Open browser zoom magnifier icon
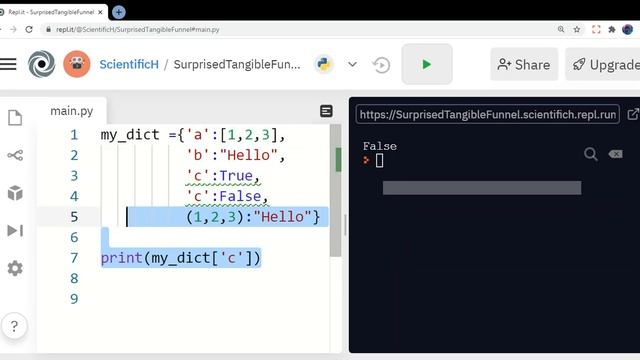The height and width of the screenshot is (360, 640). pos(561,29)
